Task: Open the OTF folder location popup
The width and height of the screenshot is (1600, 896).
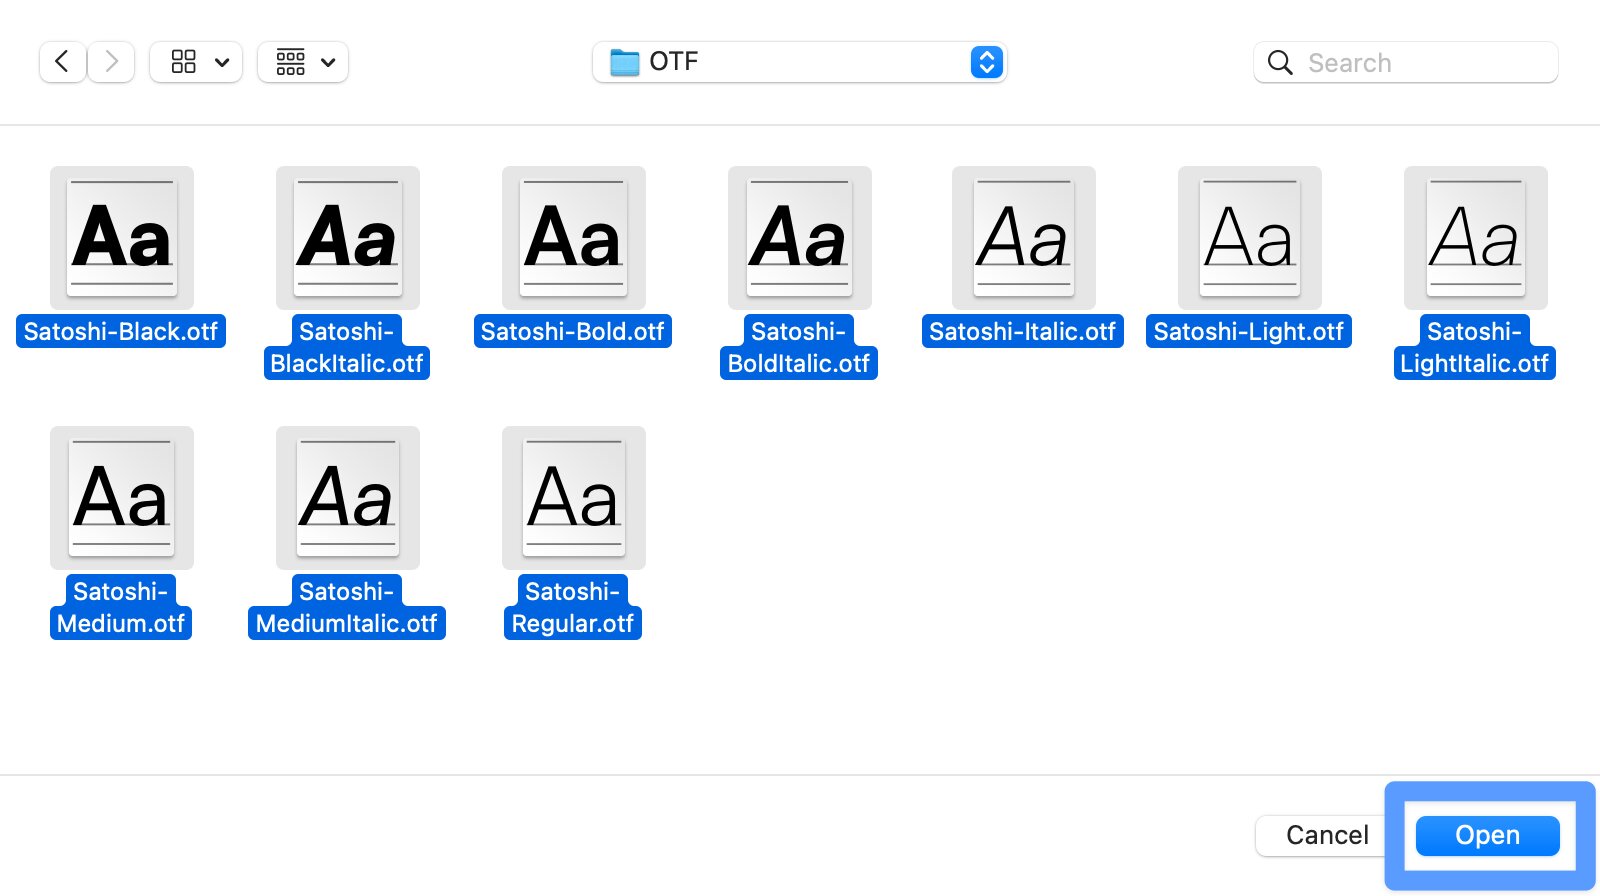Action: pos(799,62)
